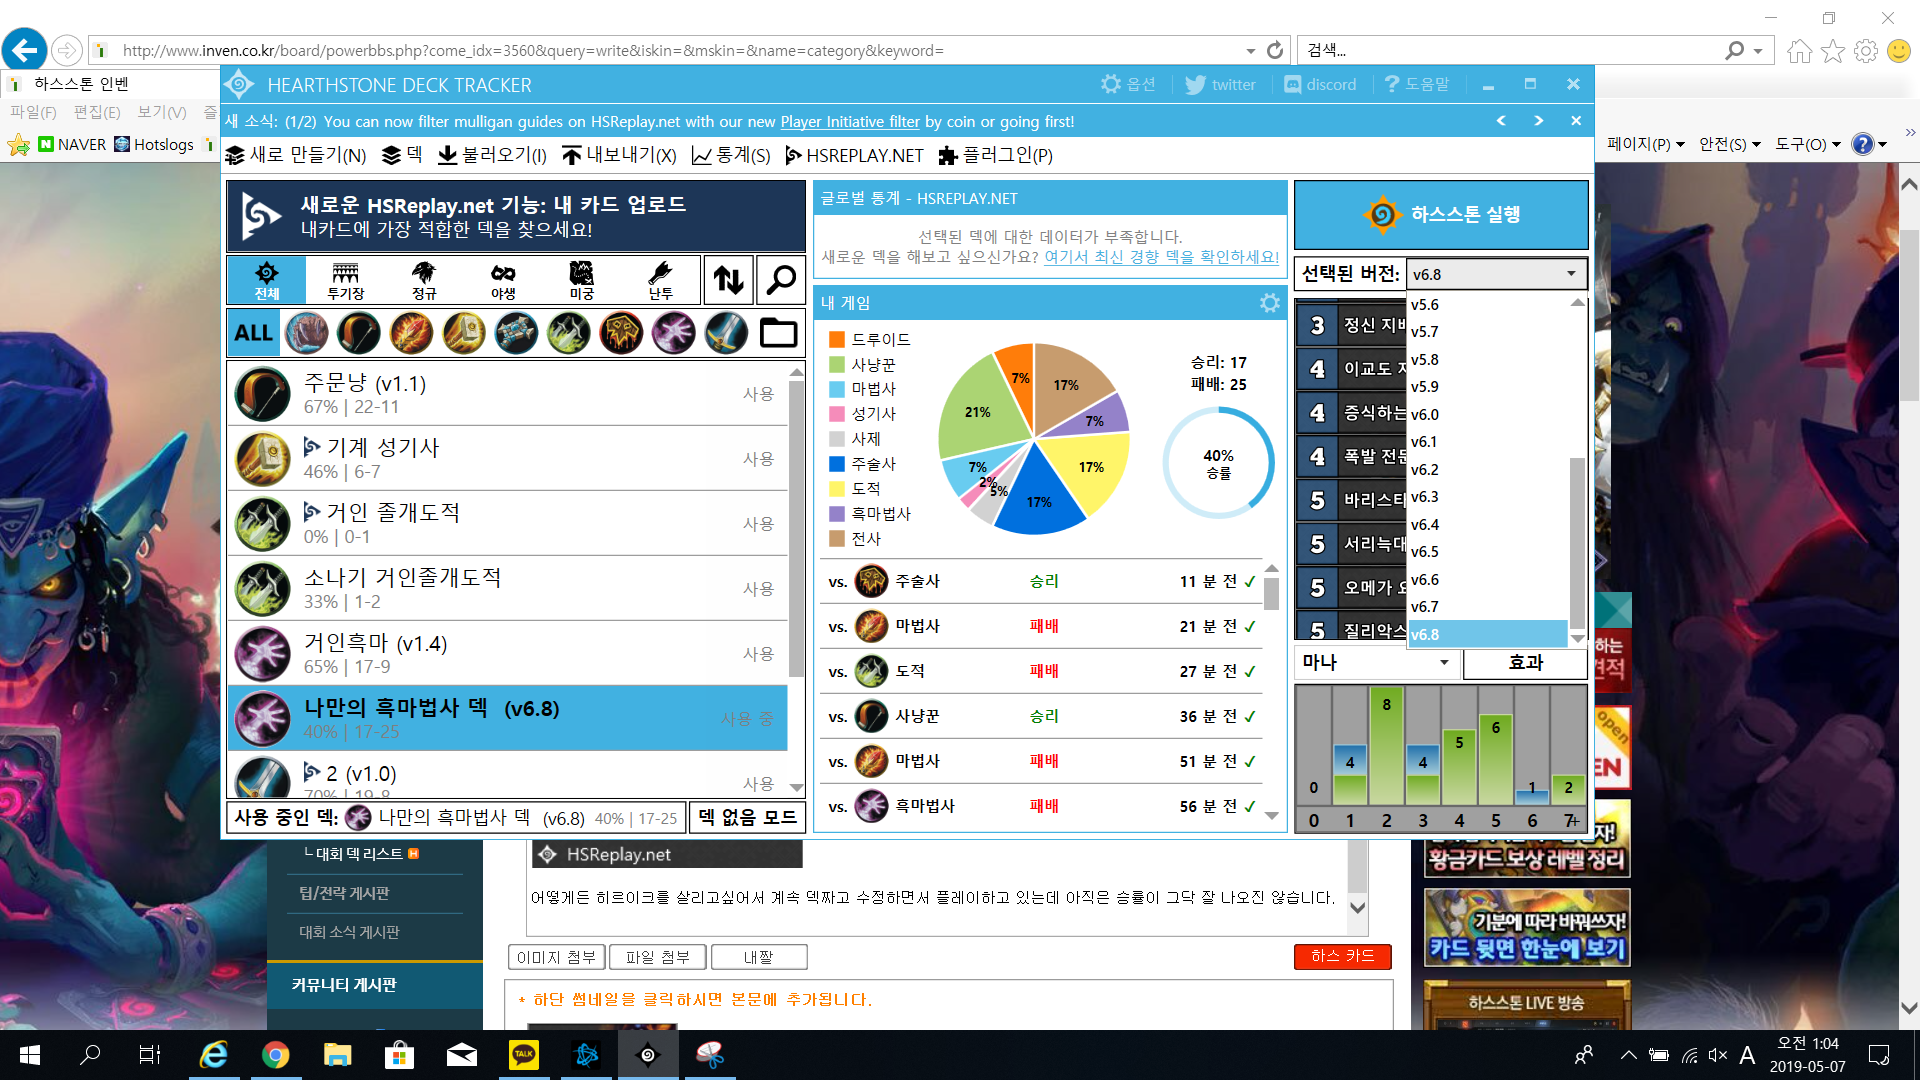Choose v6.5 in version list
Screen dimensions: 1920x1080
(x=1487, y=552)
